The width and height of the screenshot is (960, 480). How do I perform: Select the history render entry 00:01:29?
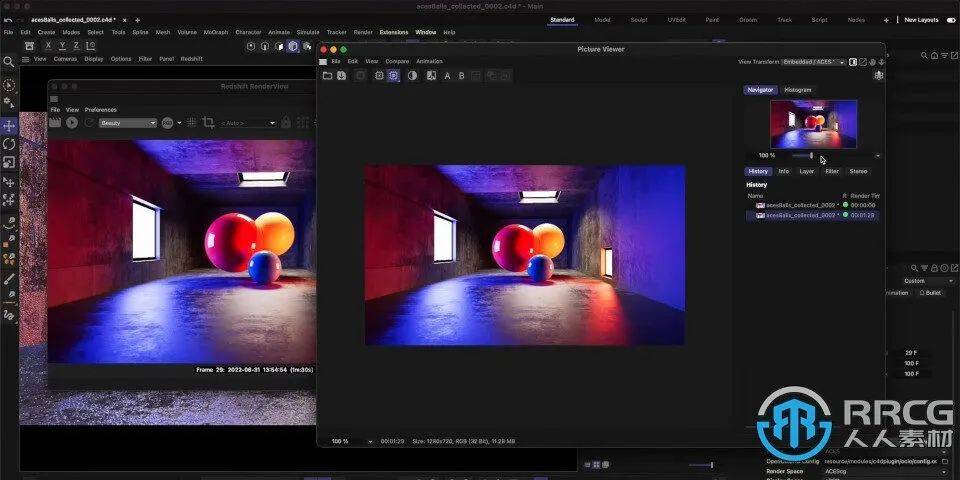(812, 216)
